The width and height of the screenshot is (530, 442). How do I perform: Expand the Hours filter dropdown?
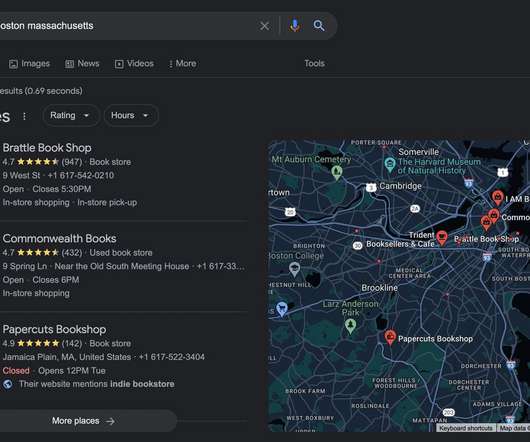coord(130,116)
